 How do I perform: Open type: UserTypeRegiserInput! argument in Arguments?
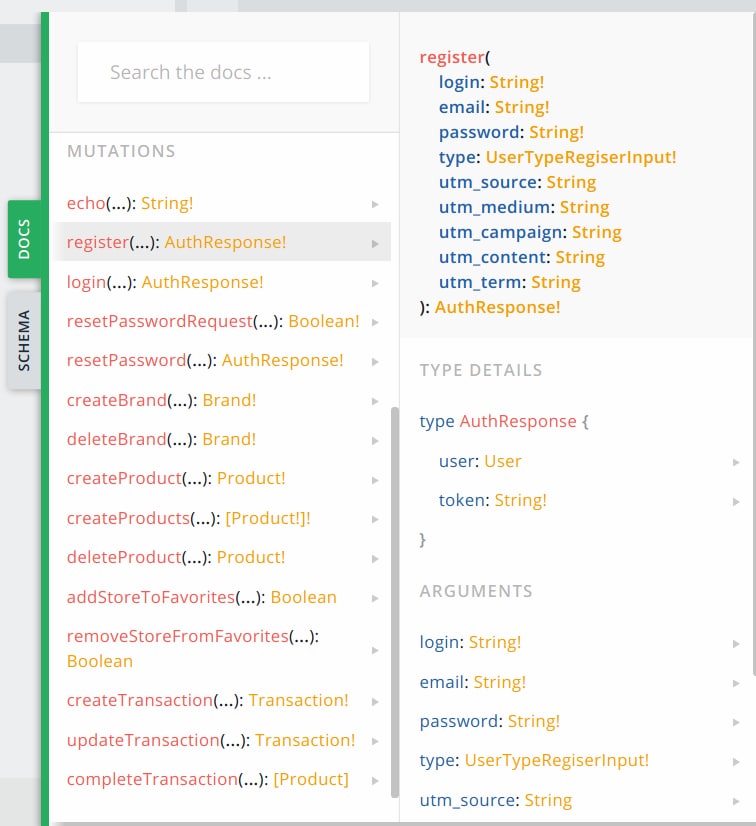click(534, 760)
